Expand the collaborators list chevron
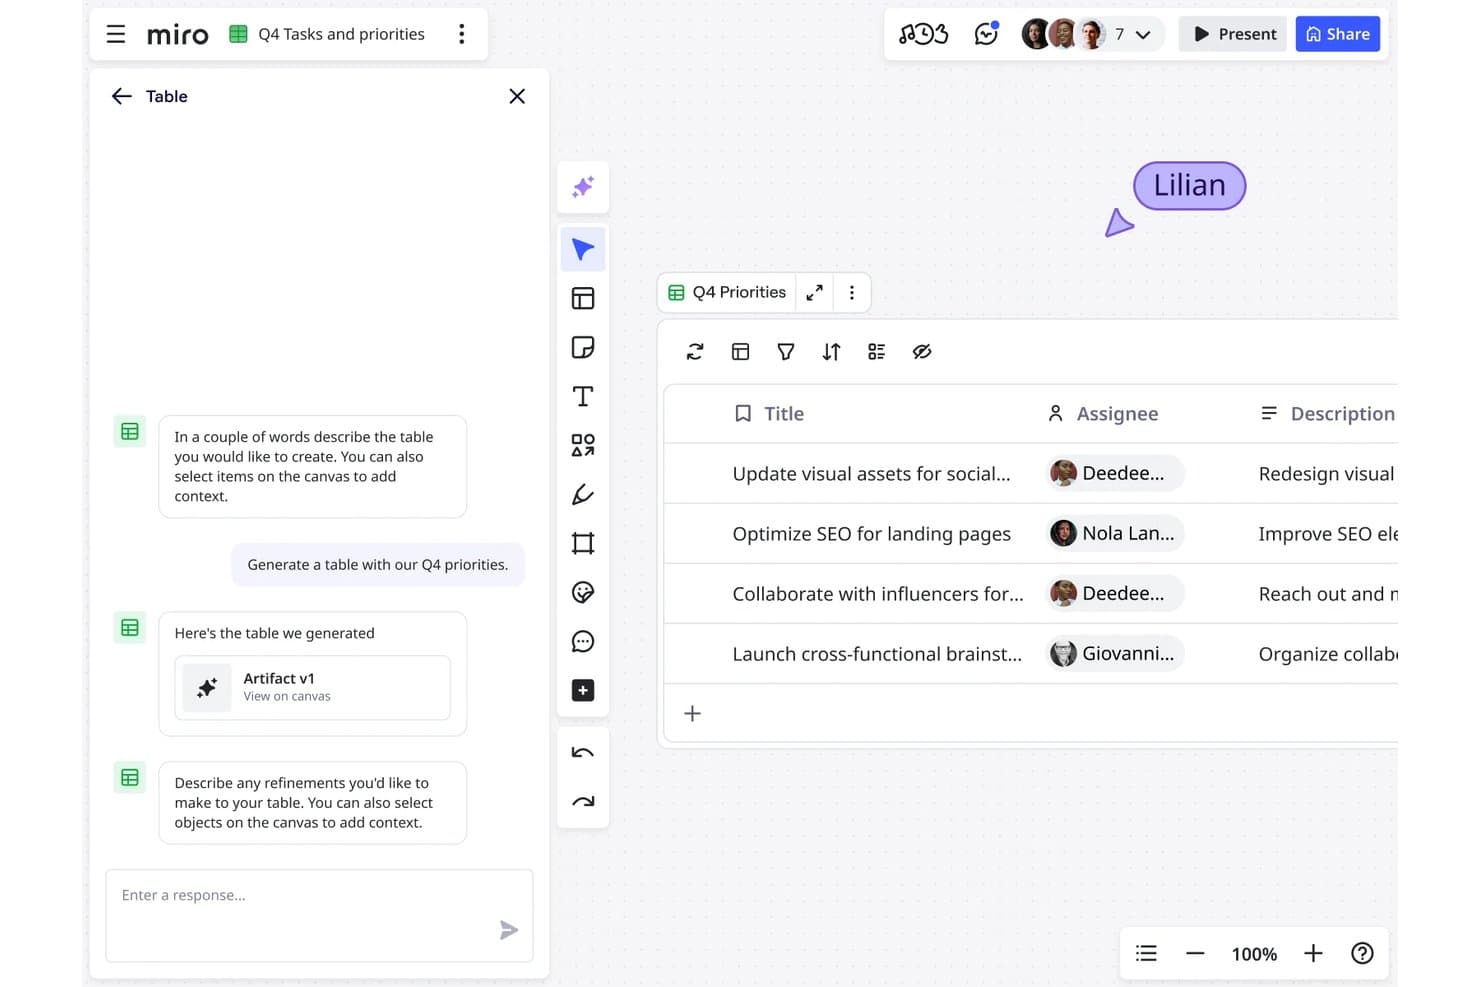Screen dimensions: 1480x987 pyautogui.click(x=1143, y=34)
